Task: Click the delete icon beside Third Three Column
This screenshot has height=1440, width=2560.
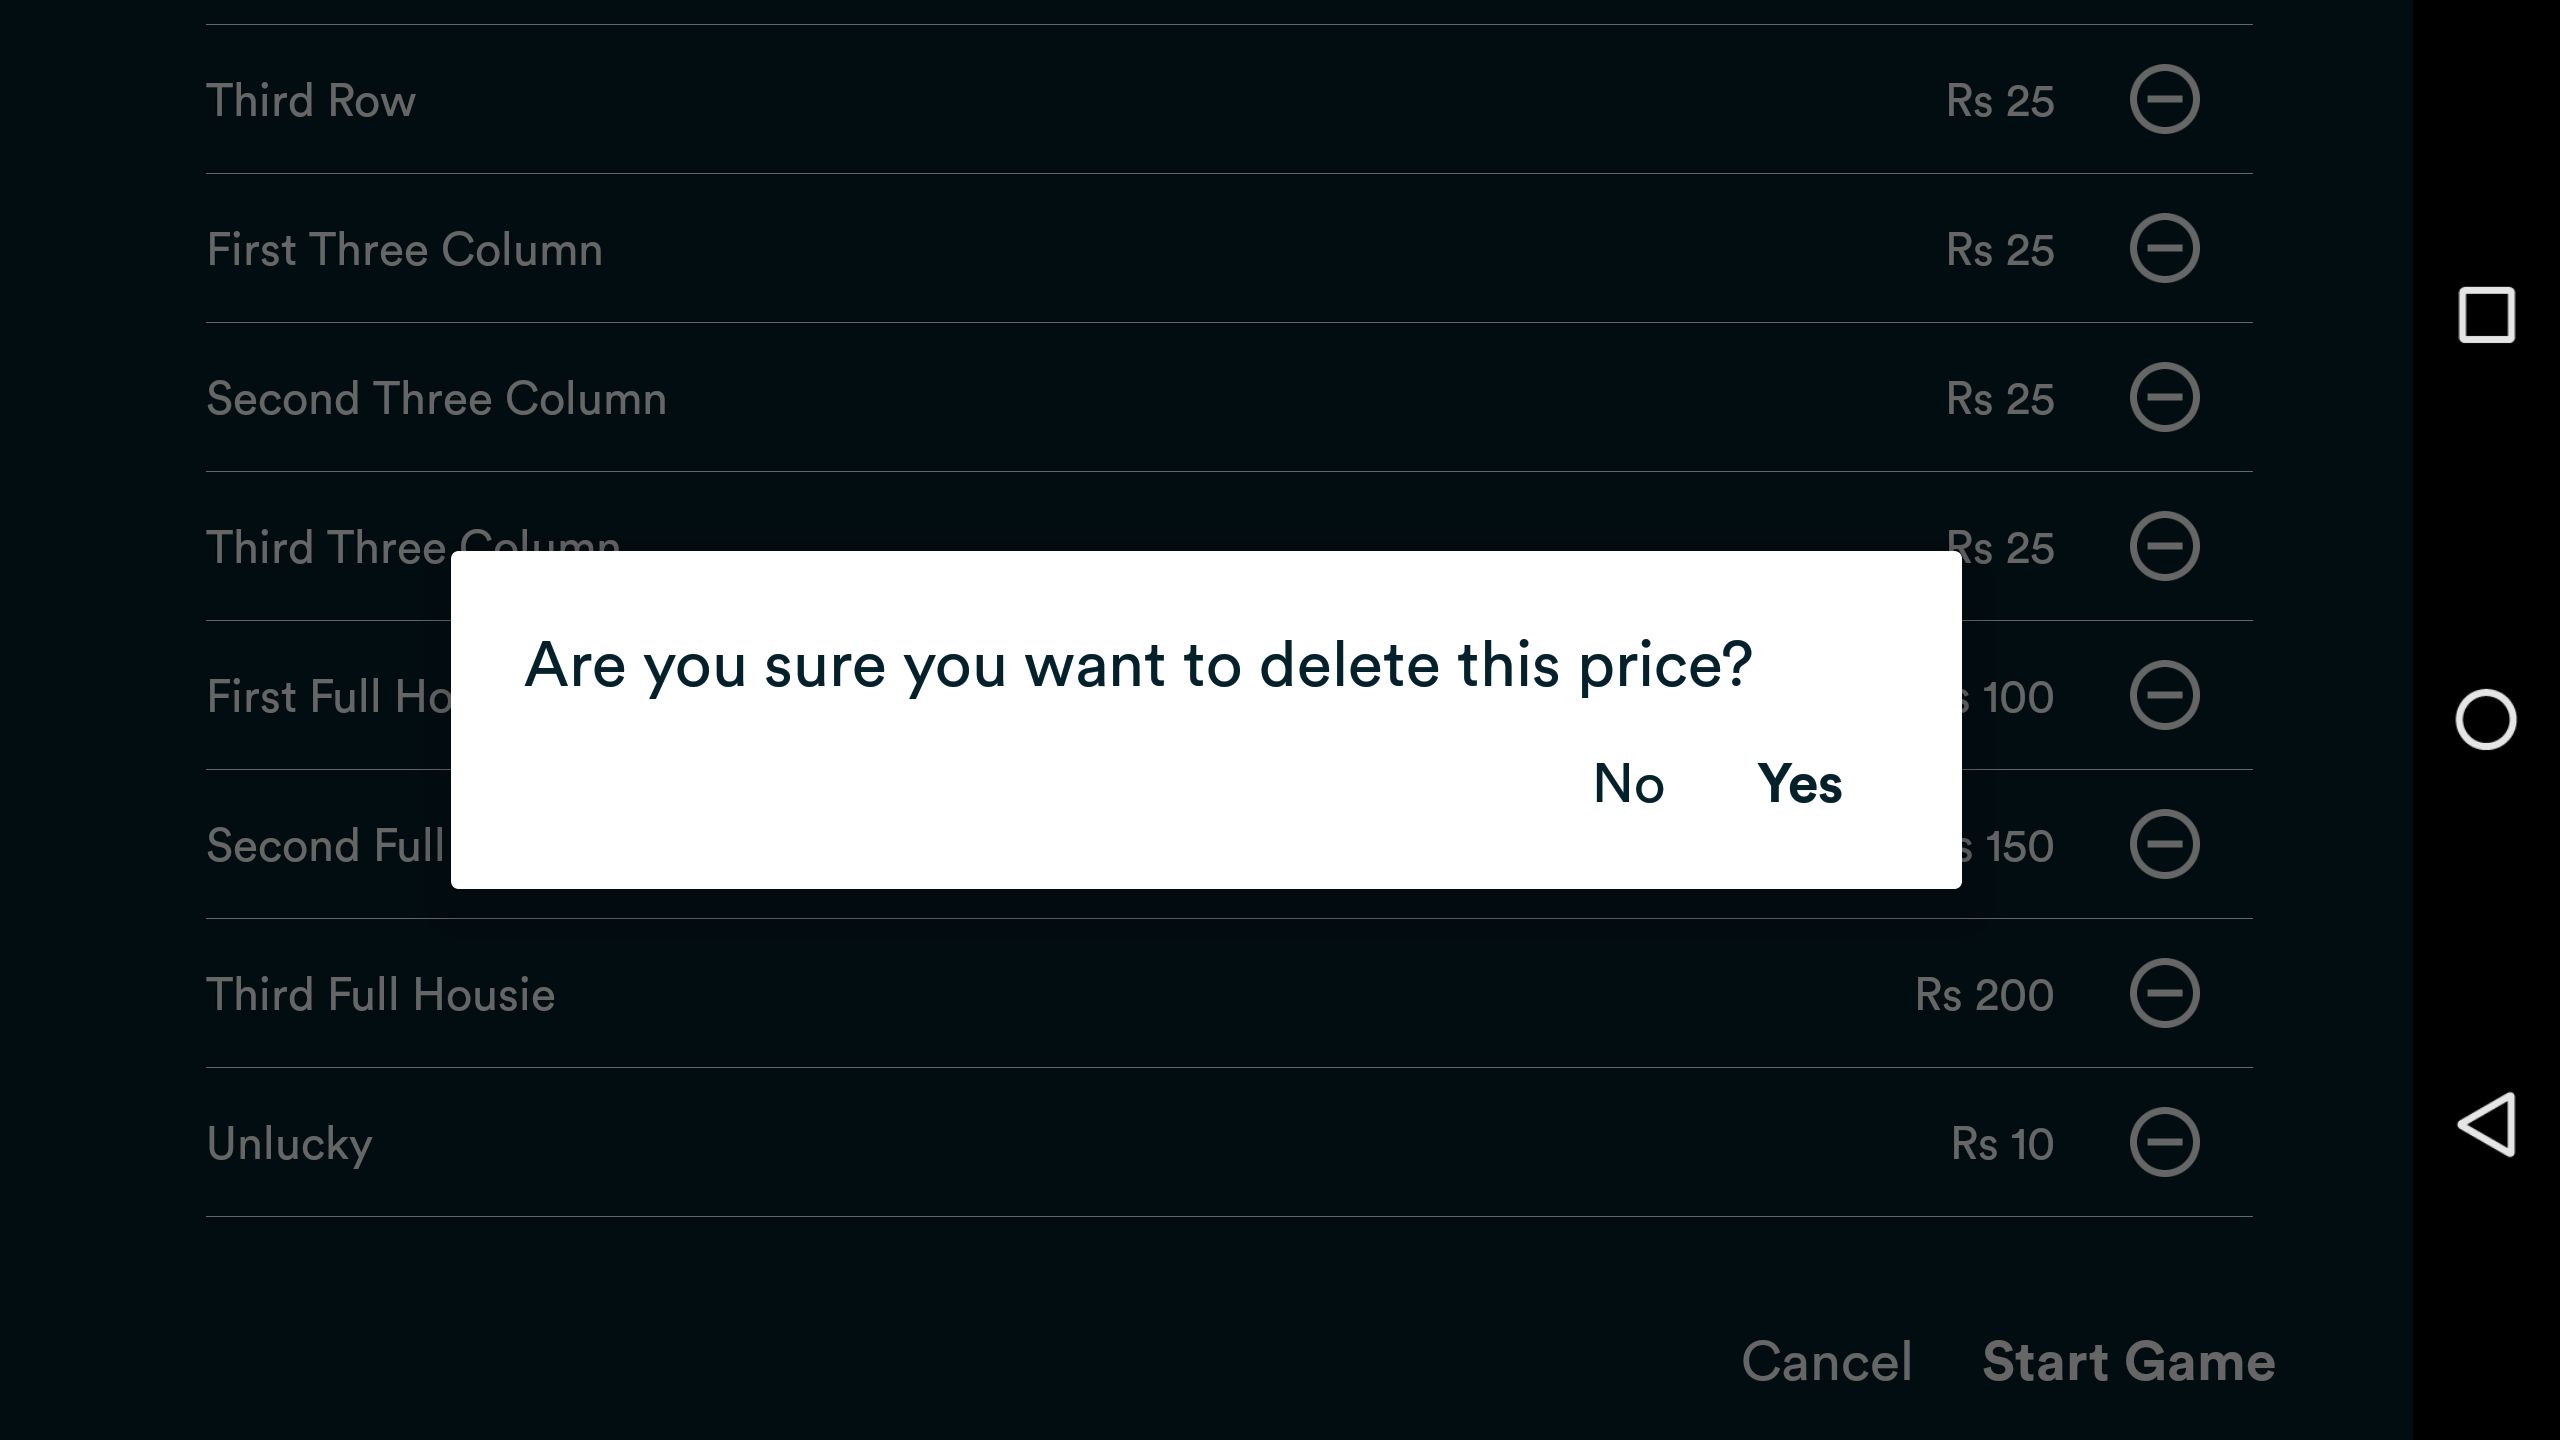Action: coord(2164,545)
